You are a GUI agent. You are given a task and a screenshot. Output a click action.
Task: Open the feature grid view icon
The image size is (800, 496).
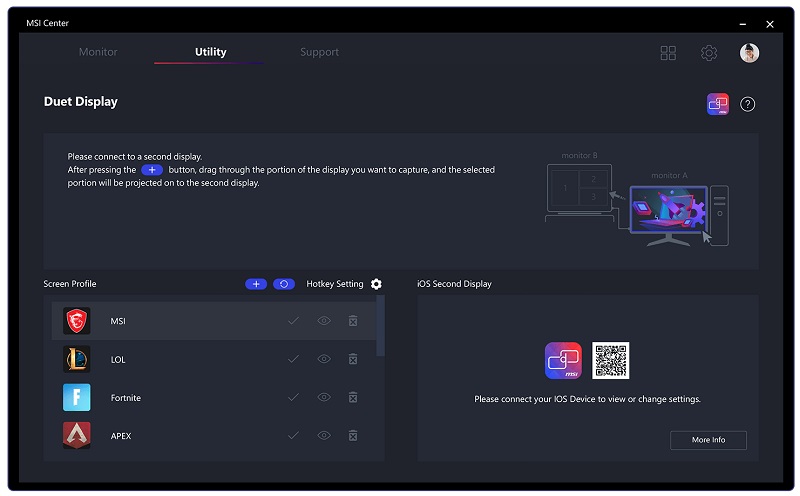pyautogui.click(x=668, y=53)
